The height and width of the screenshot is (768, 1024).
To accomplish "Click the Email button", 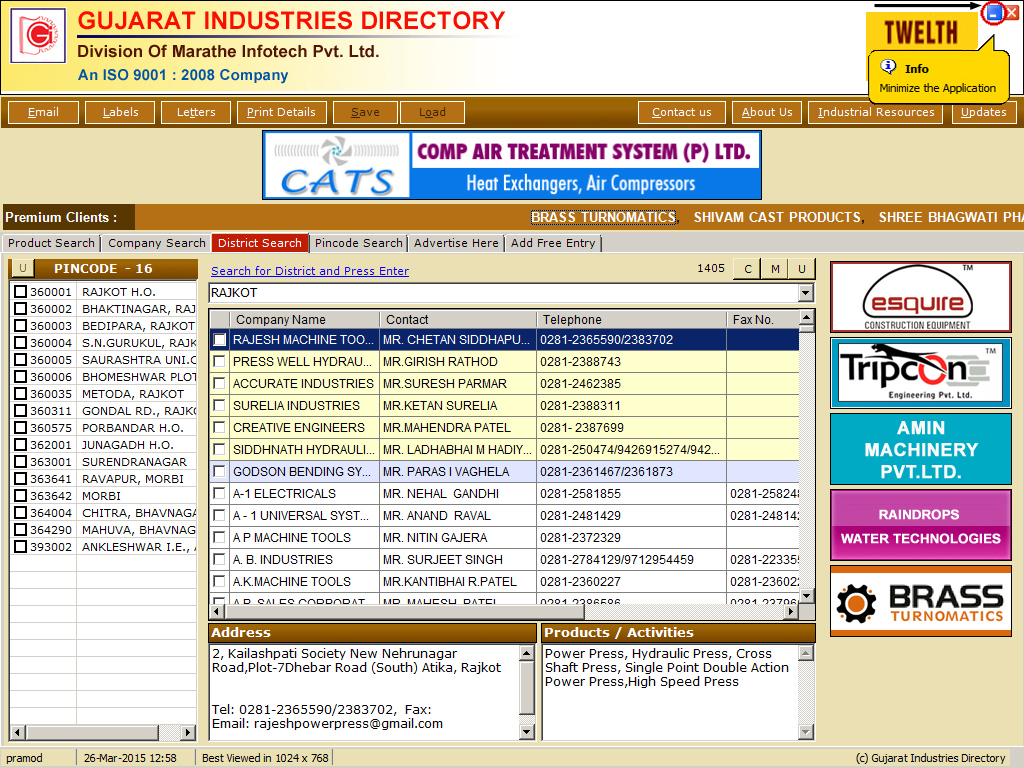I will 43,112.
